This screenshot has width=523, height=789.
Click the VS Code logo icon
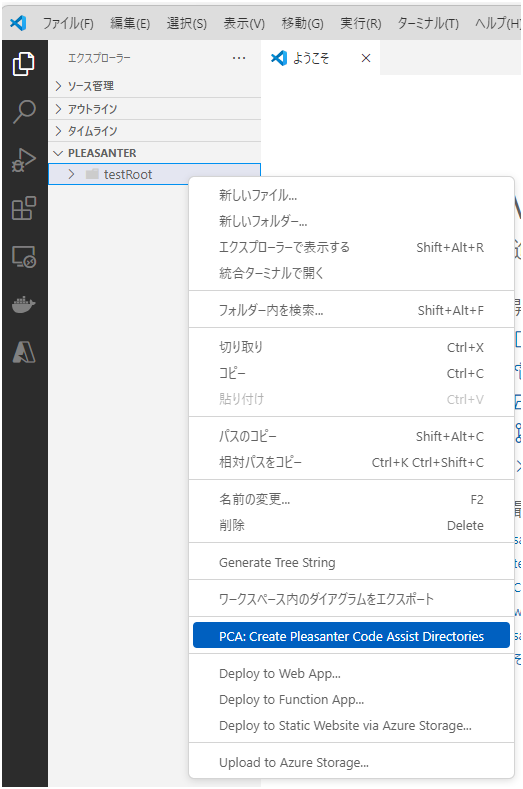click(x=19, y=23)
